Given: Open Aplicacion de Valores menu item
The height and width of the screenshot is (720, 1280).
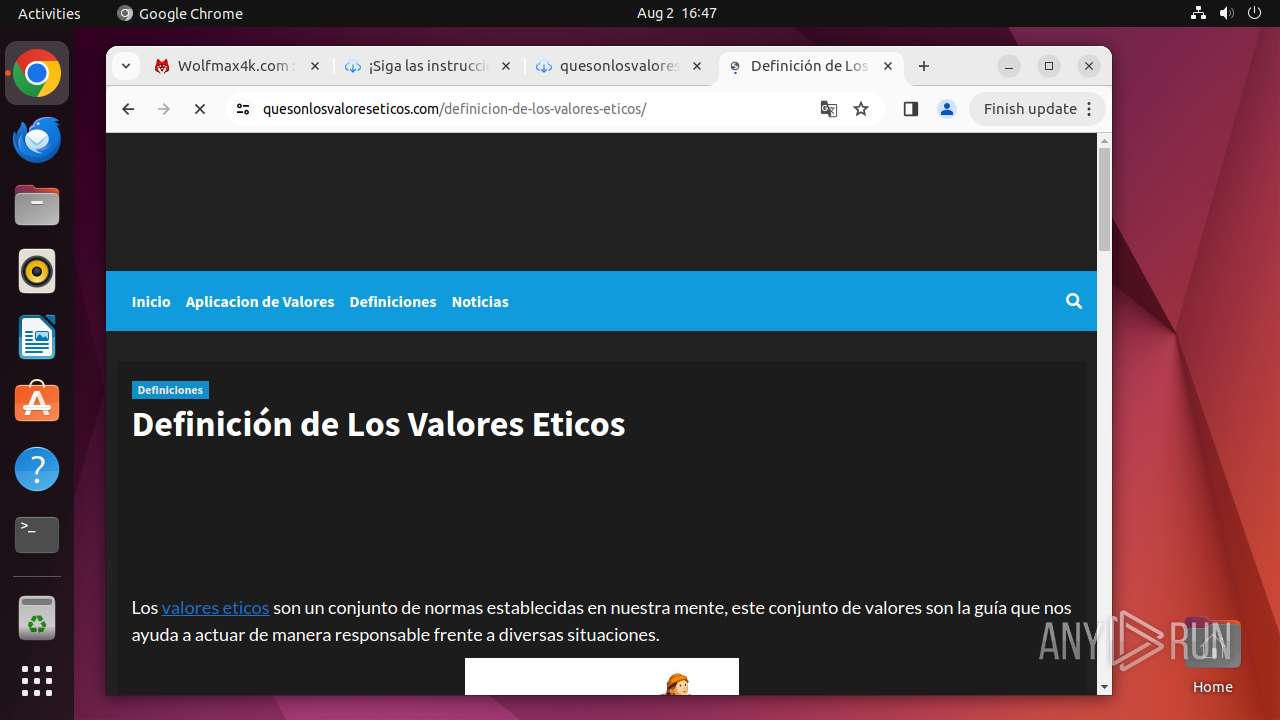Looking at the screenshot, I should click(x=260, y=301).
